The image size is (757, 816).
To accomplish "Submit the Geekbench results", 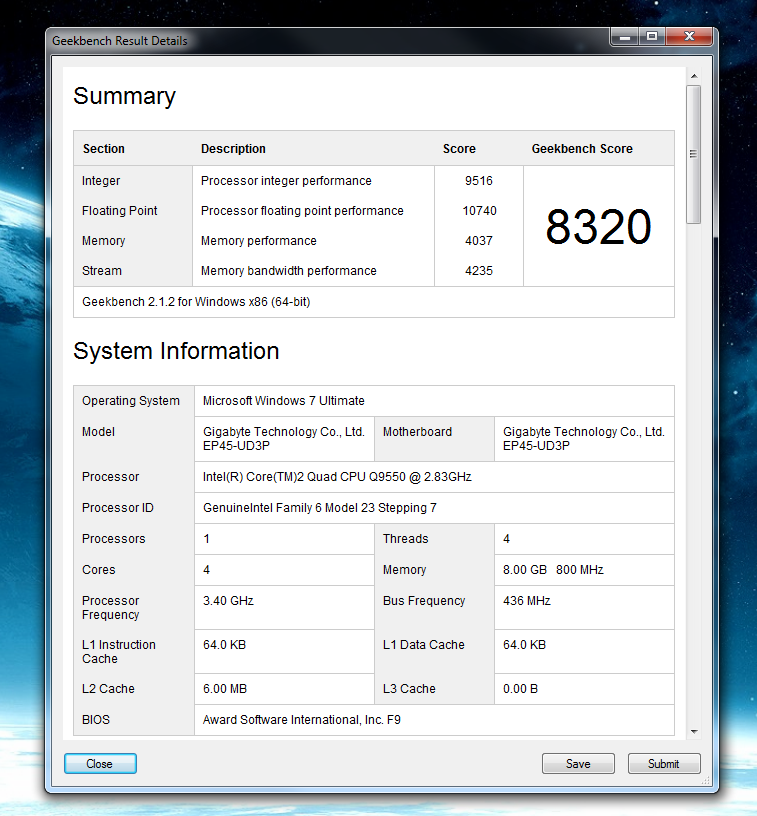I will click(664, 763).
